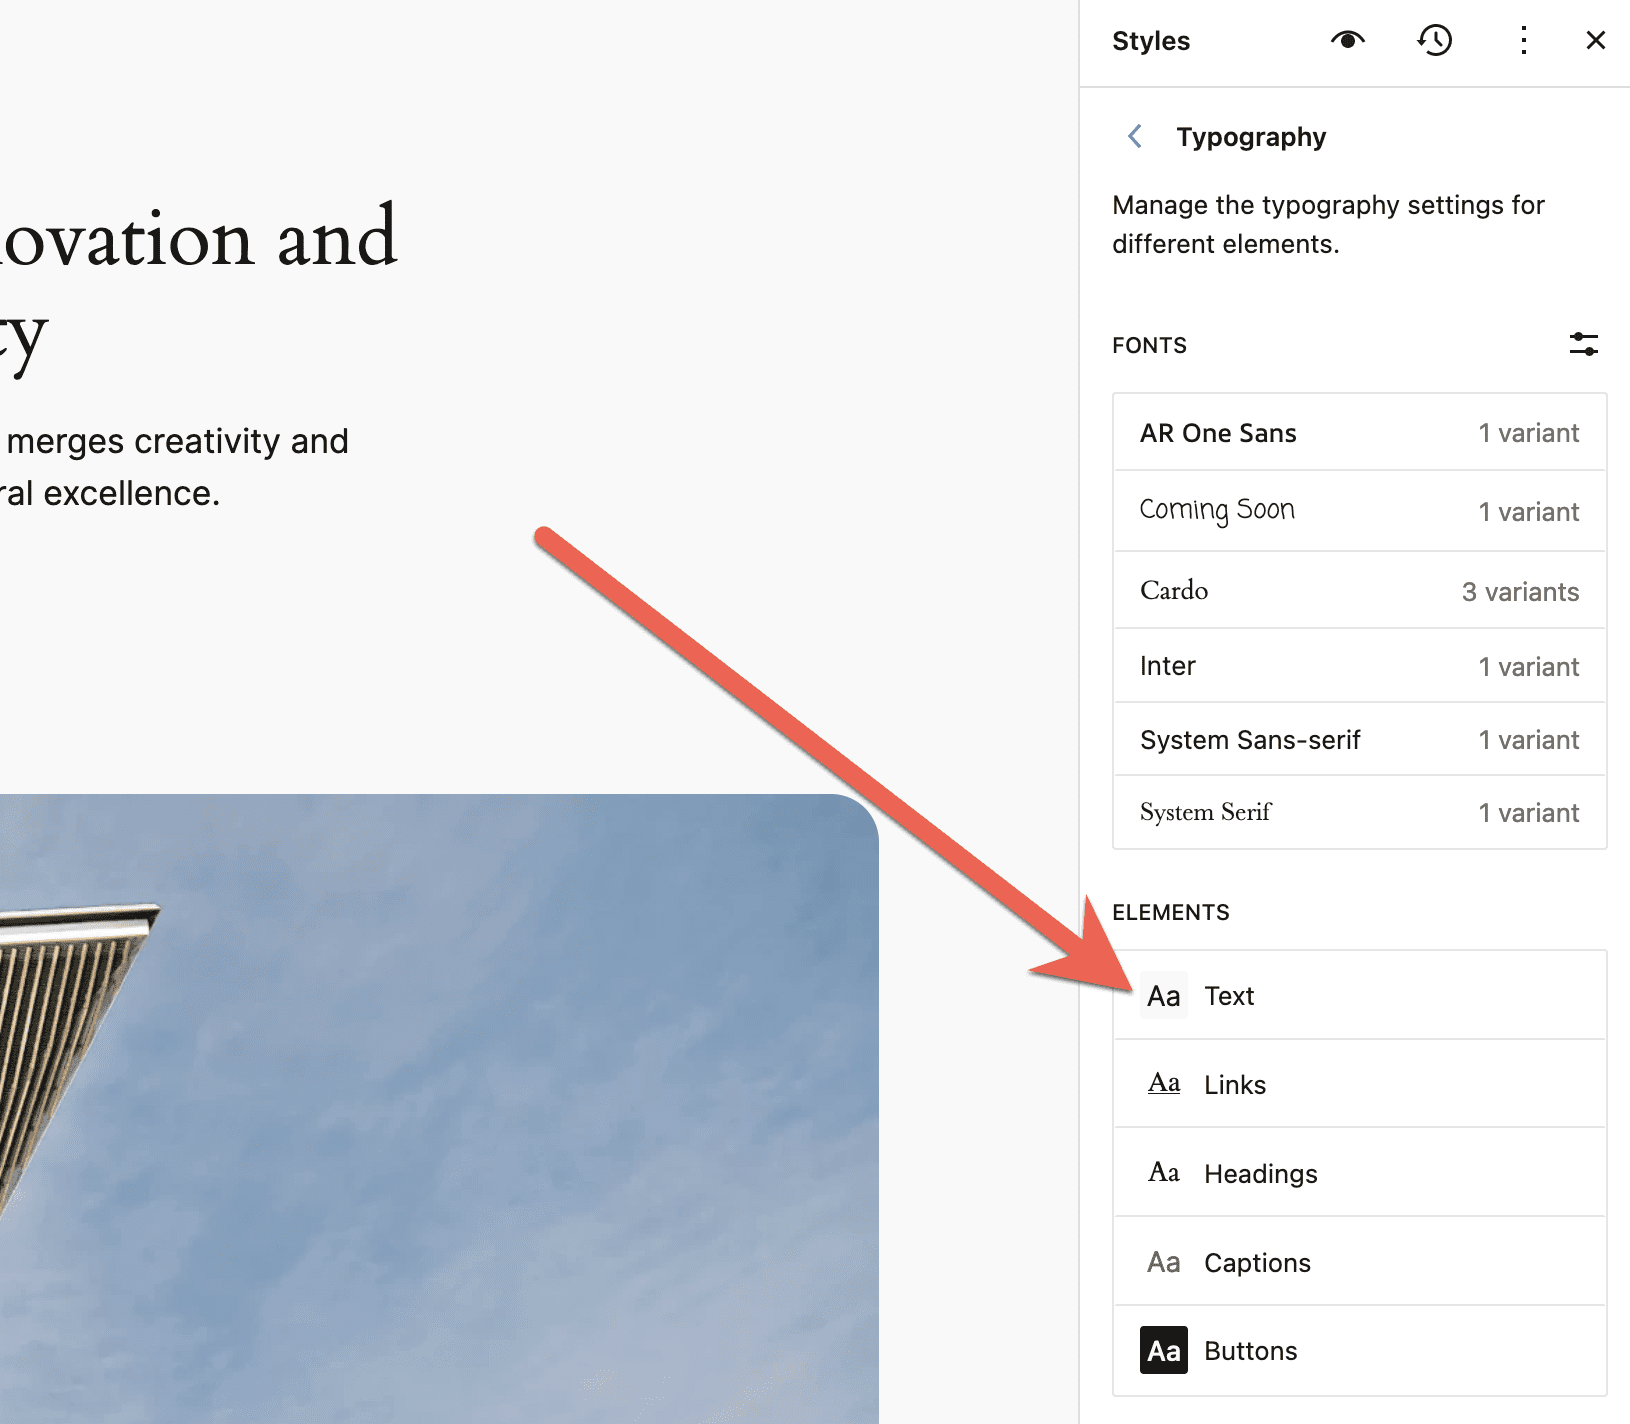The image size is (1630, 1424).
Task: Select AR One Sans font
Action: click(1359, 433)
